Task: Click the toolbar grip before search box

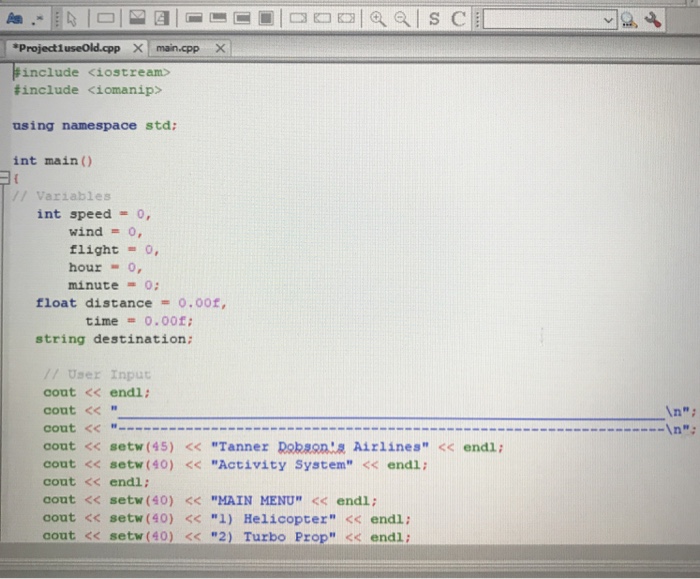Action: coord(477,19)
